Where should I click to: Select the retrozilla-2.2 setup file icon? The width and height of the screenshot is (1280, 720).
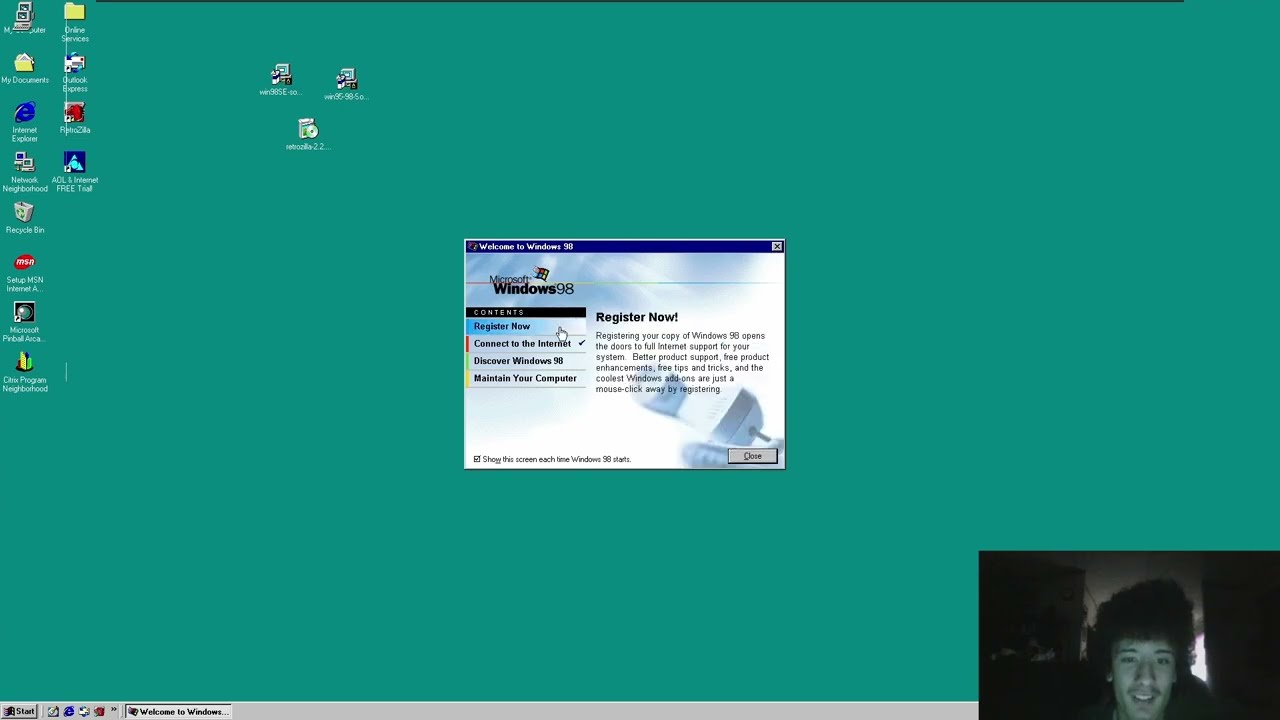(307, 134)
